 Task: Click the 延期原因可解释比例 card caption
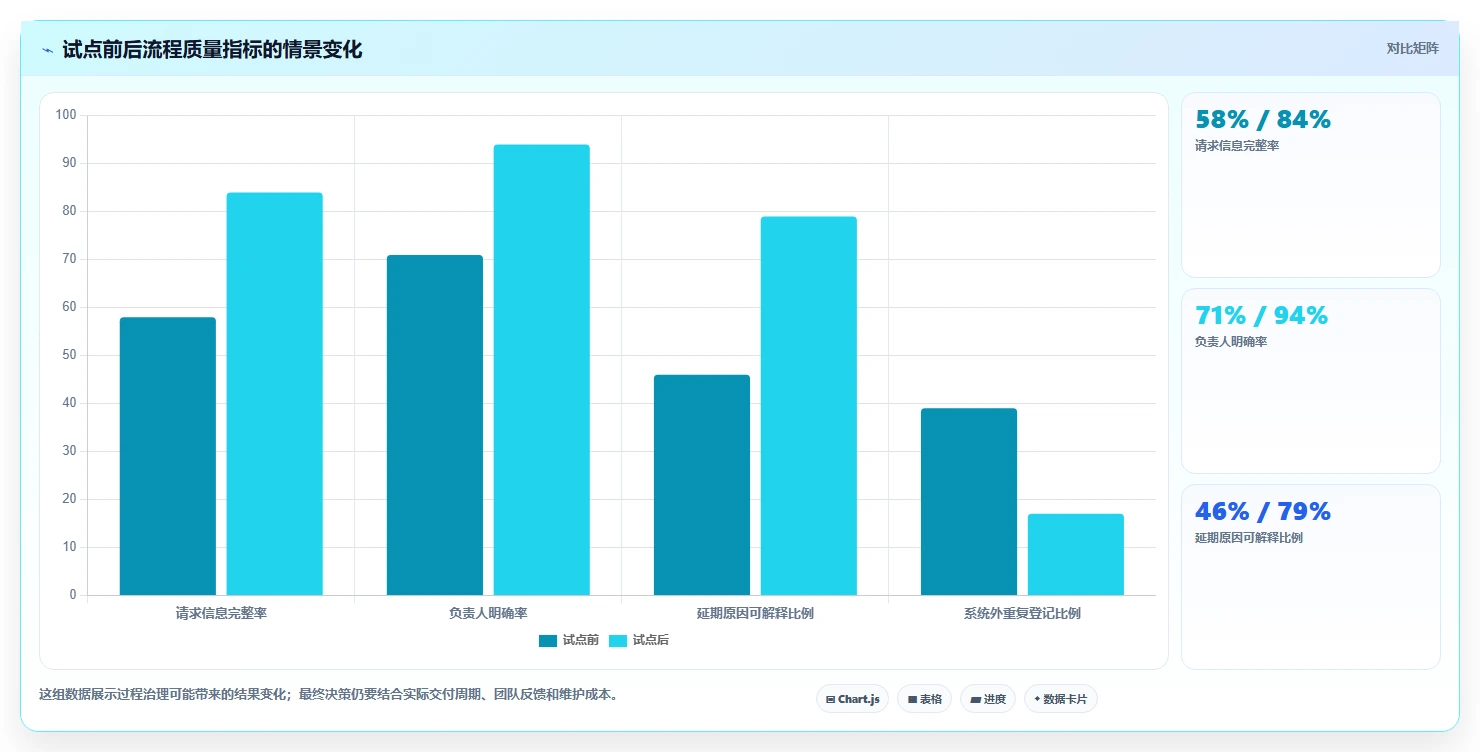click(x=1249, y=538)
